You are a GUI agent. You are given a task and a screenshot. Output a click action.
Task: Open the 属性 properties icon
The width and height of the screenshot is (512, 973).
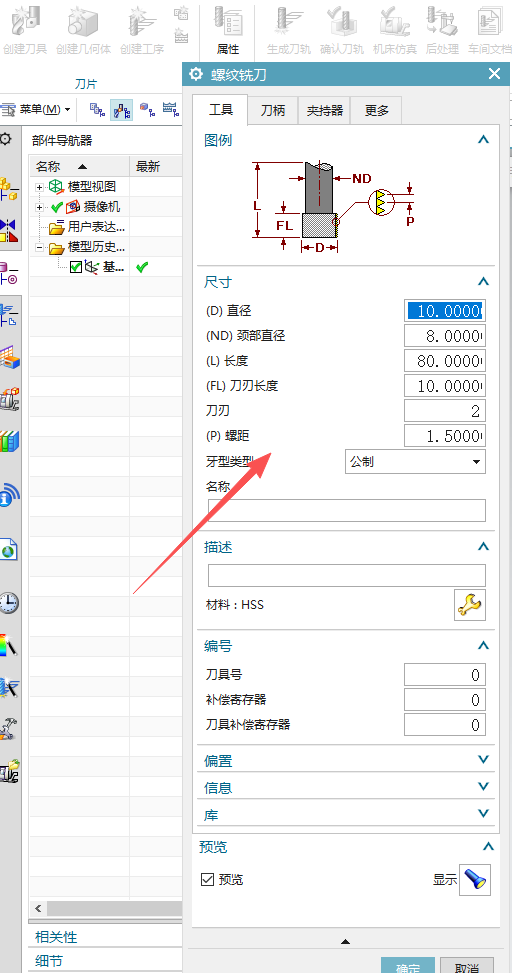point(227,29)
